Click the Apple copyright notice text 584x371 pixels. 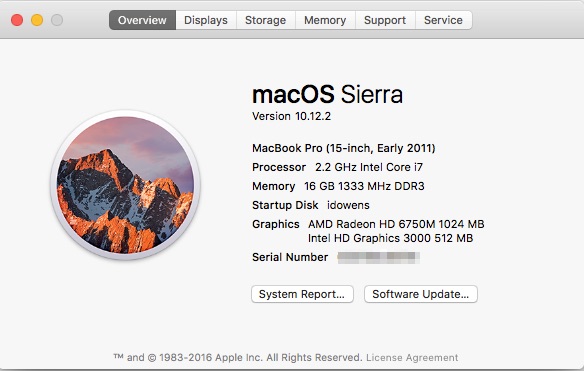[238, 358]
